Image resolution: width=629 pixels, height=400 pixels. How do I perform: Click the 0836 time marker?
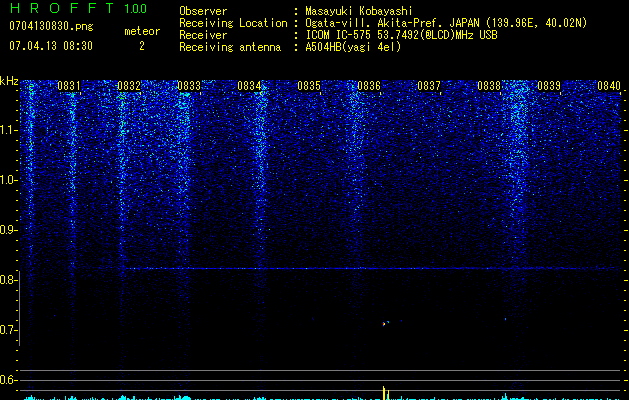pos(369,86)
